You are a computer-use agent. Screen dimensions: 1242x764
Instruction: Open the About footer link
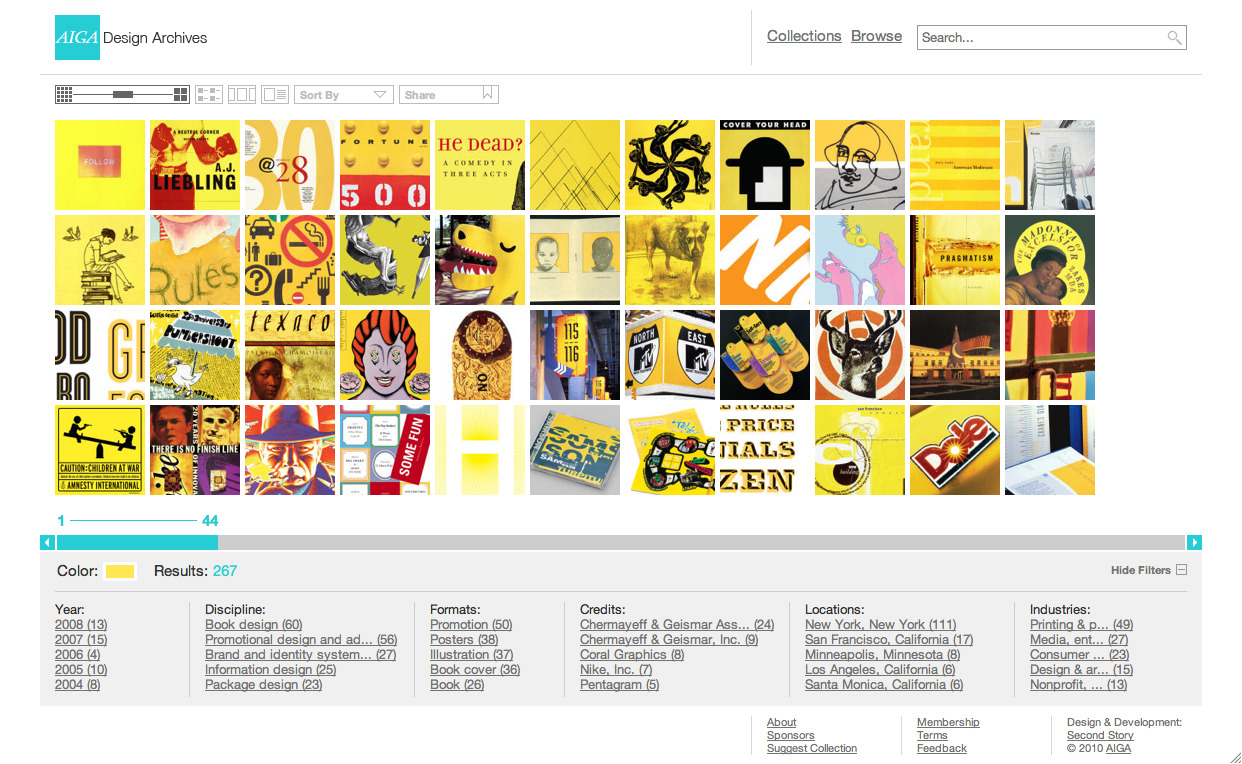coord(782,722)
